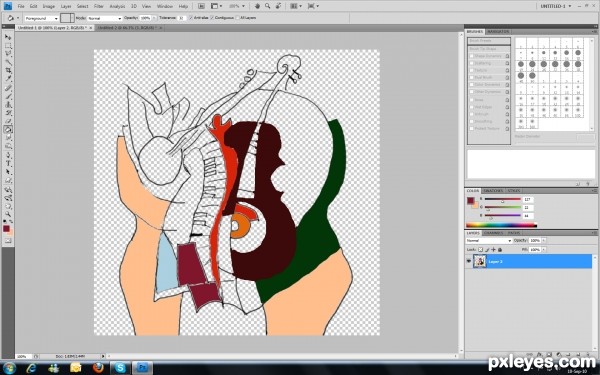Select the Lasso tool
Screen dimensions: 600x375
[8, 54]
